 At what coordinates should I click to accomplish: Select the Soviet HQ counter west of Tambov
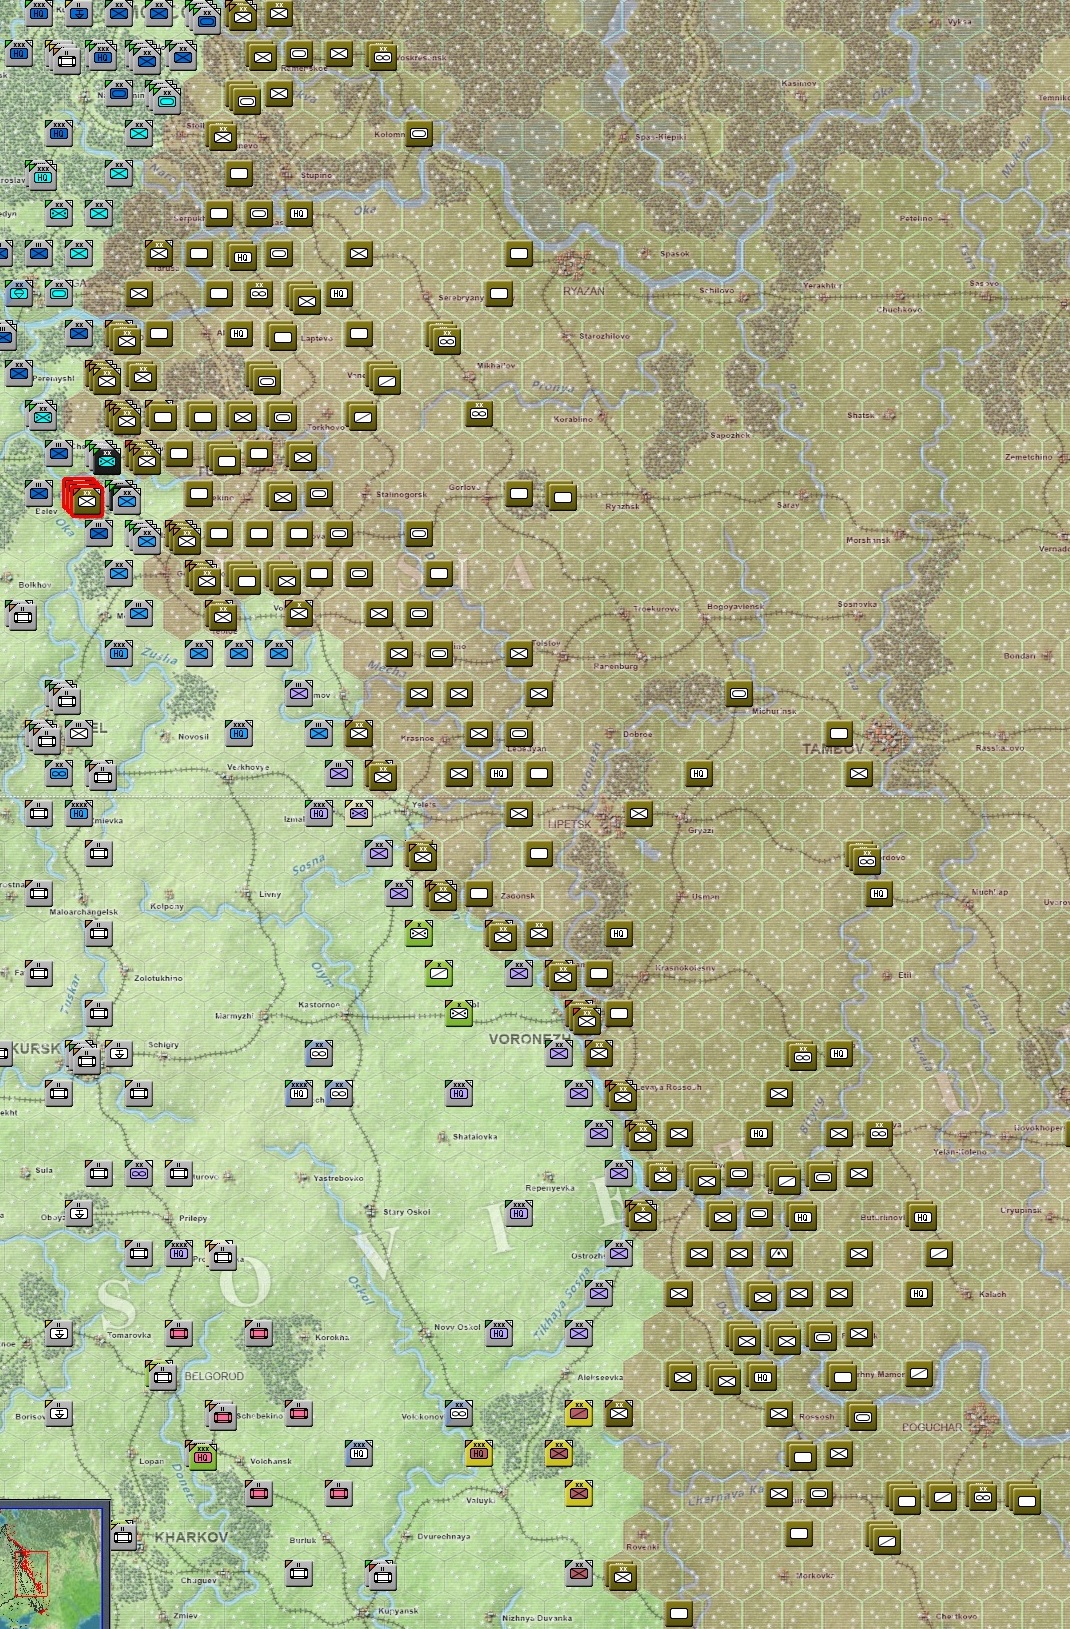699,773
